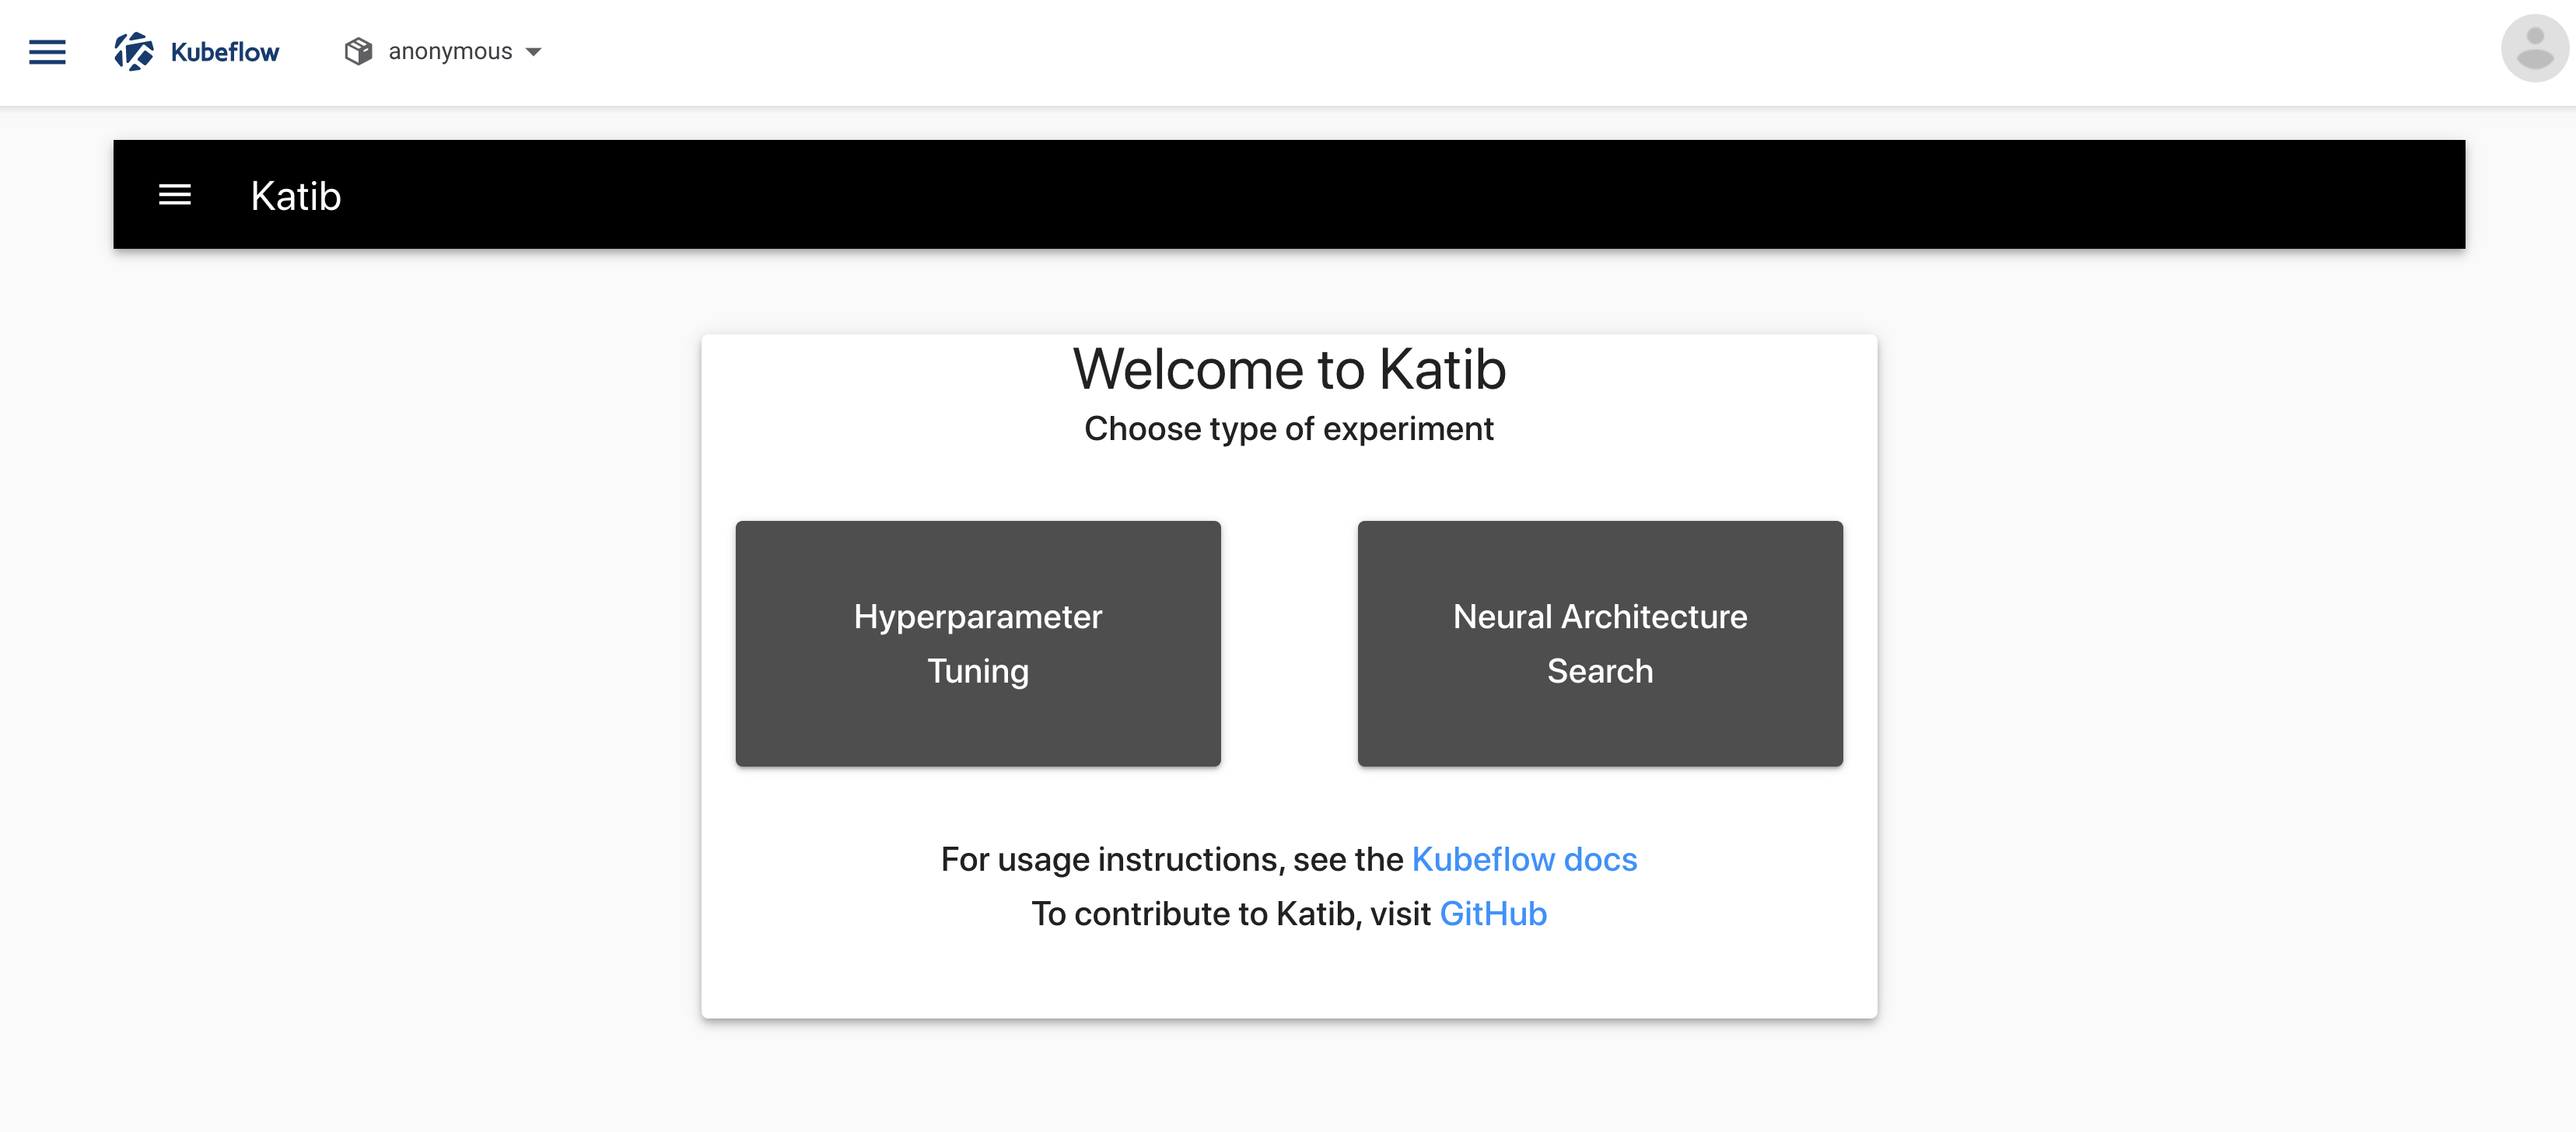The height and width of the screenshot is (1132, 2576).
Task: Open the Kubeflow docs link
Action: pyautogui.click(x=1524, y=859)
